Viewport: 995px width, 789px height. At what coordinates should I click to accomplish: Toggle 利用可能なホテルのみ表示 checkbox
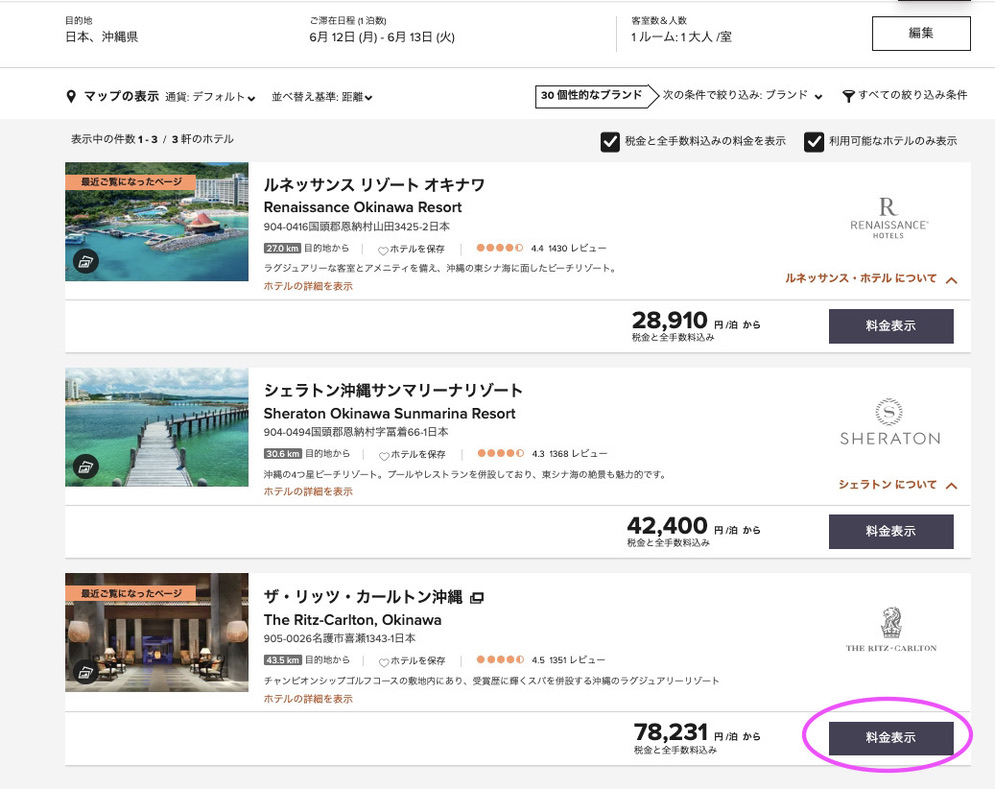tap(814, 142)
